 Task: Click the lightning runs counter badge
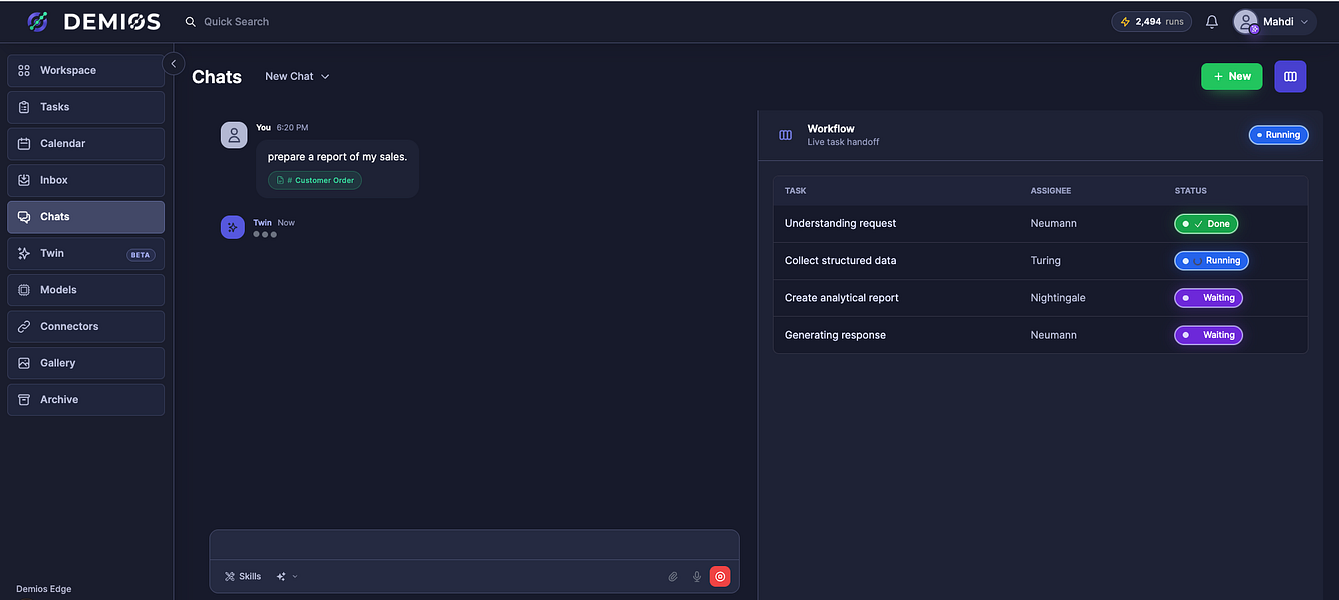[x=1152, y=21]
